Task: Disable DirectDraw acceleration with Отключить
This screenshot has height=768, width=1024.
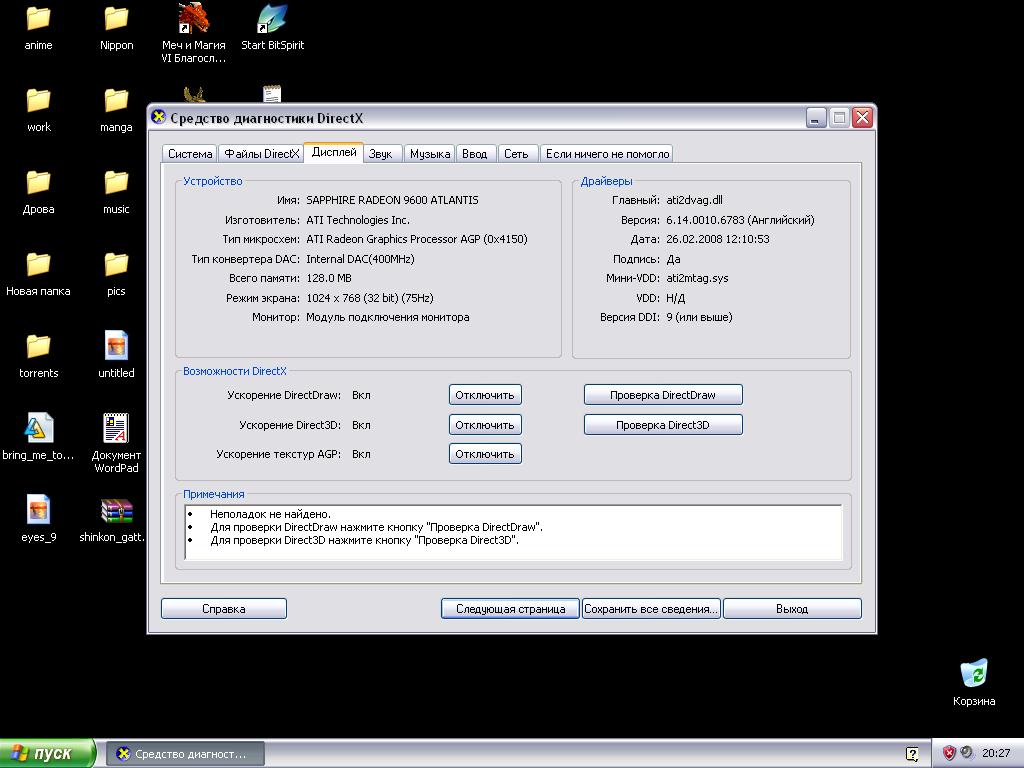Action: tap(485, 395)
